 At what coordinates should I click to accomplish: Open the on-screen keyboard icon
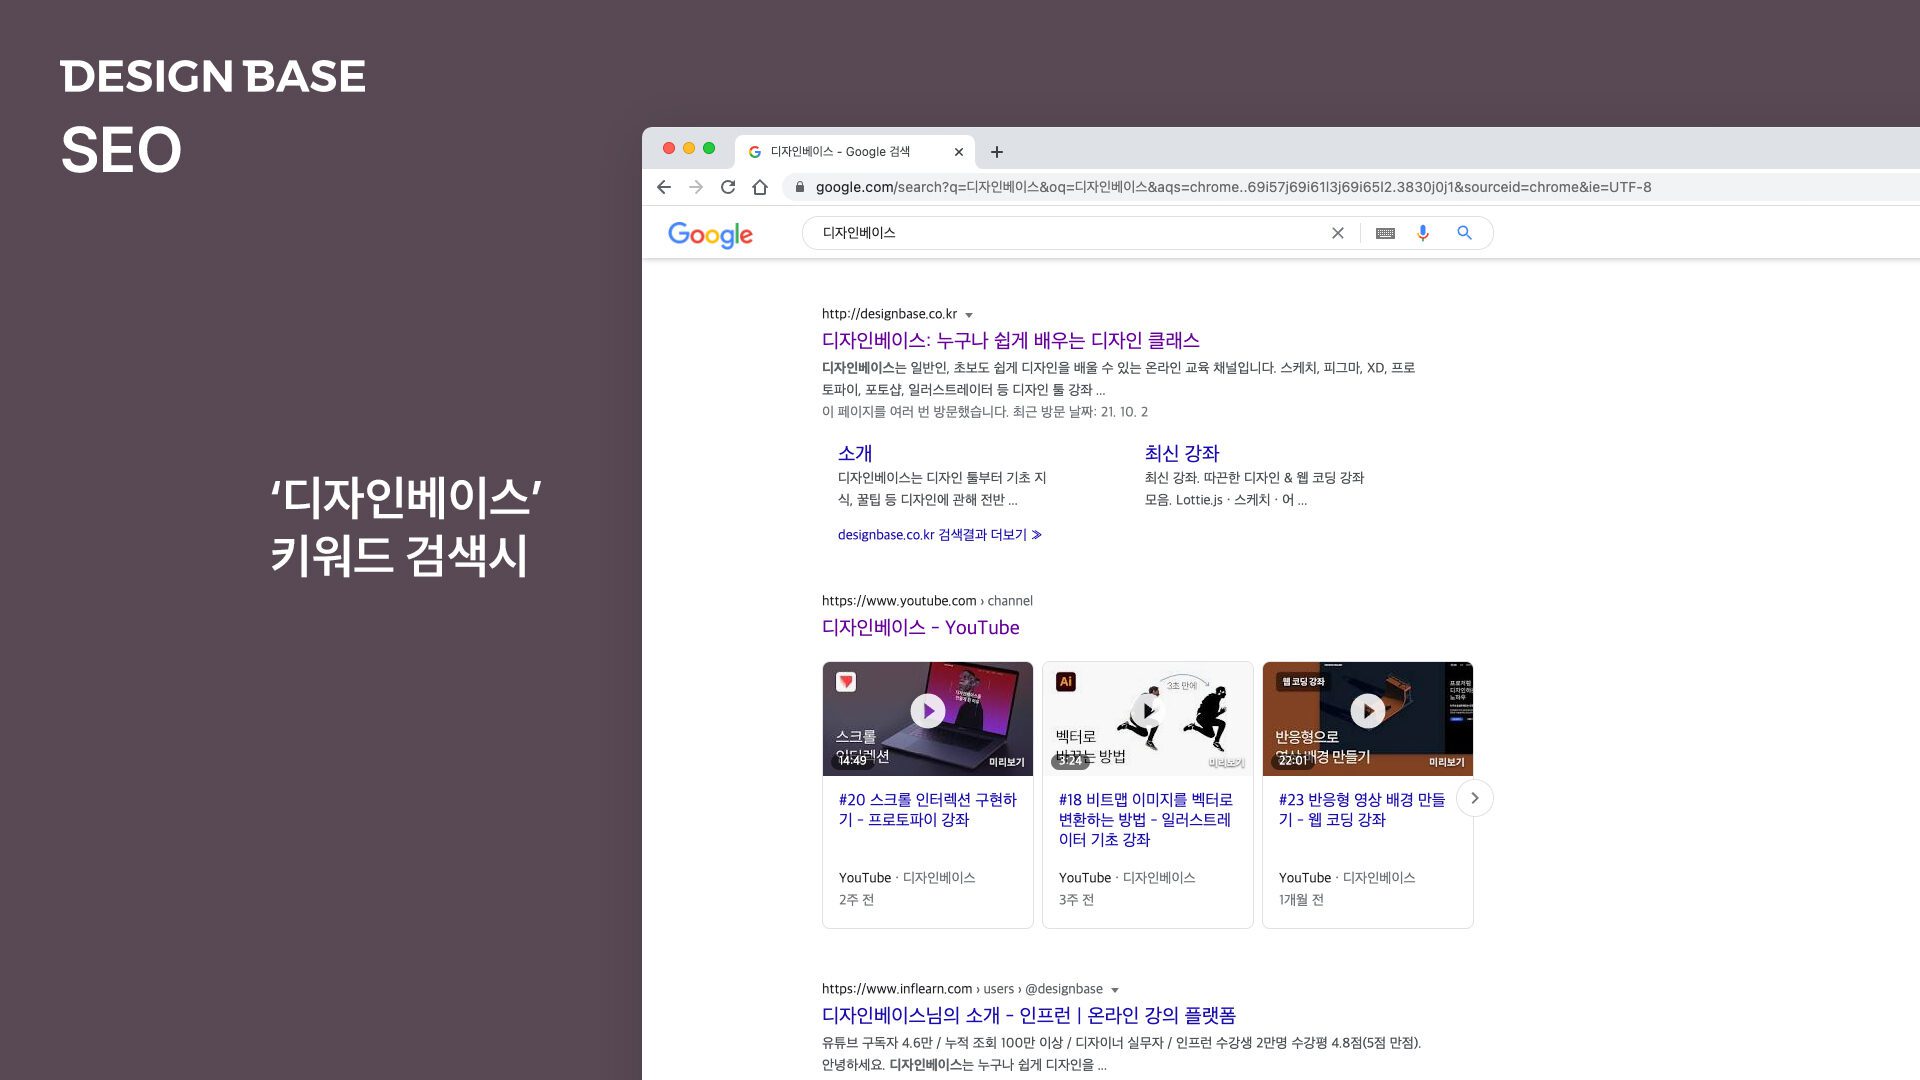click(1385, 233)
